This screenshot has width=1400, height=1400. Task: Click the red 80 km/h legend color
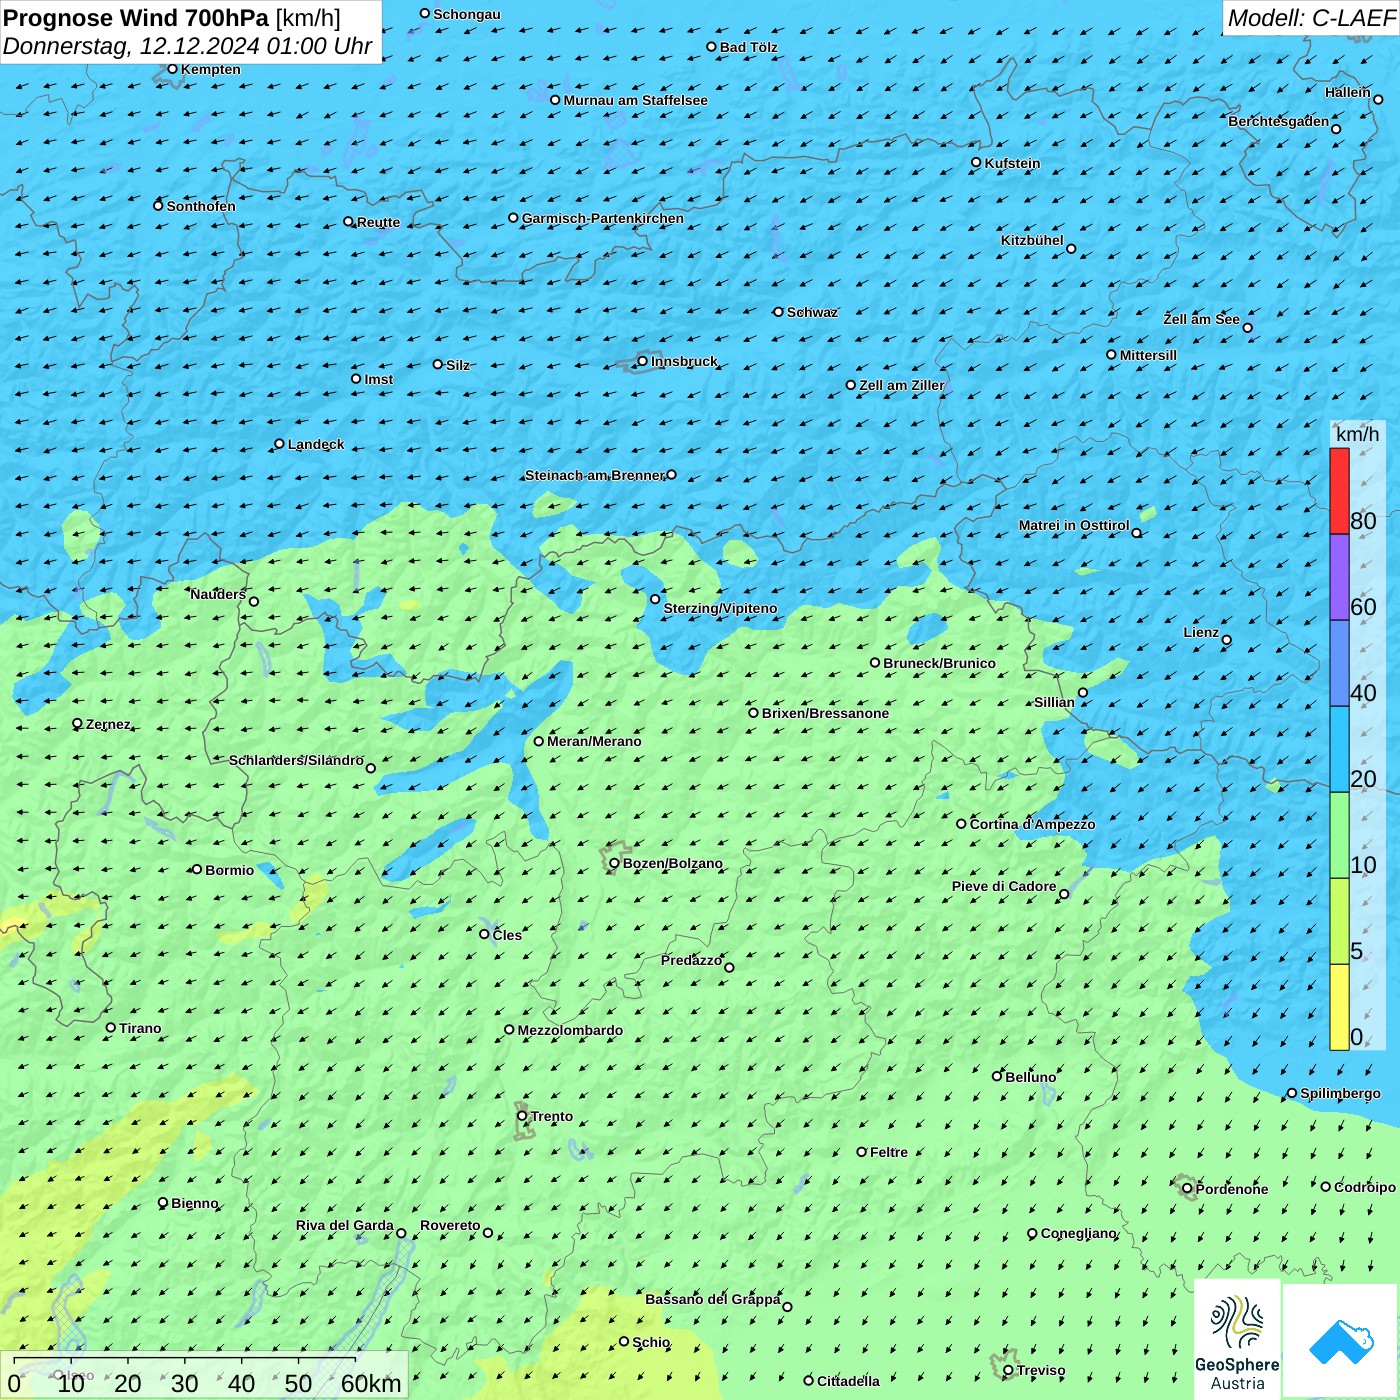point(1339,491)
